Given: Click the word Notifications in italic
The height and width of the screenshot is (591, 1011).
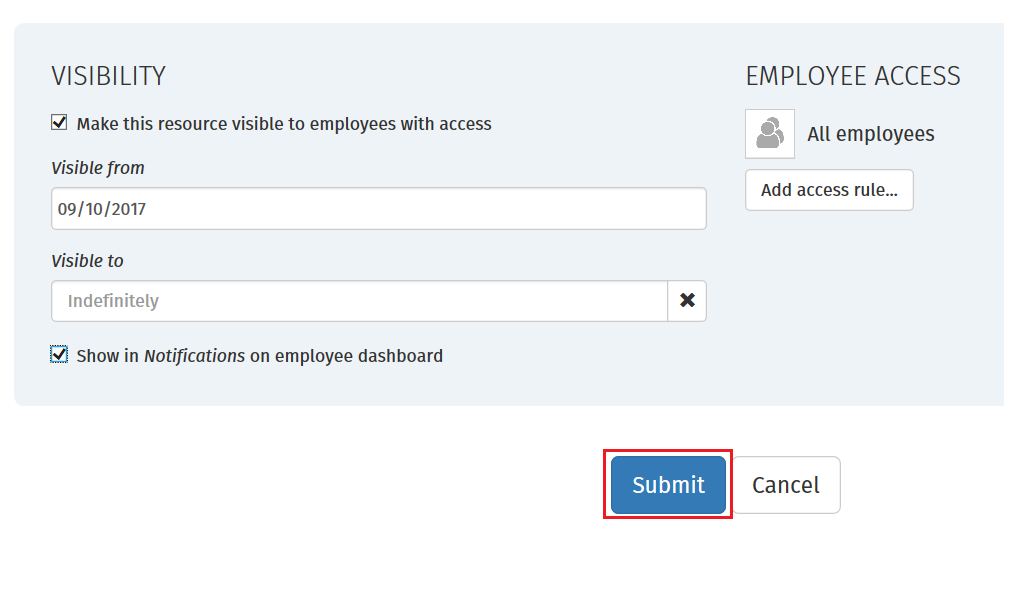Looking at the screenshot, I should tap(194, 356).
